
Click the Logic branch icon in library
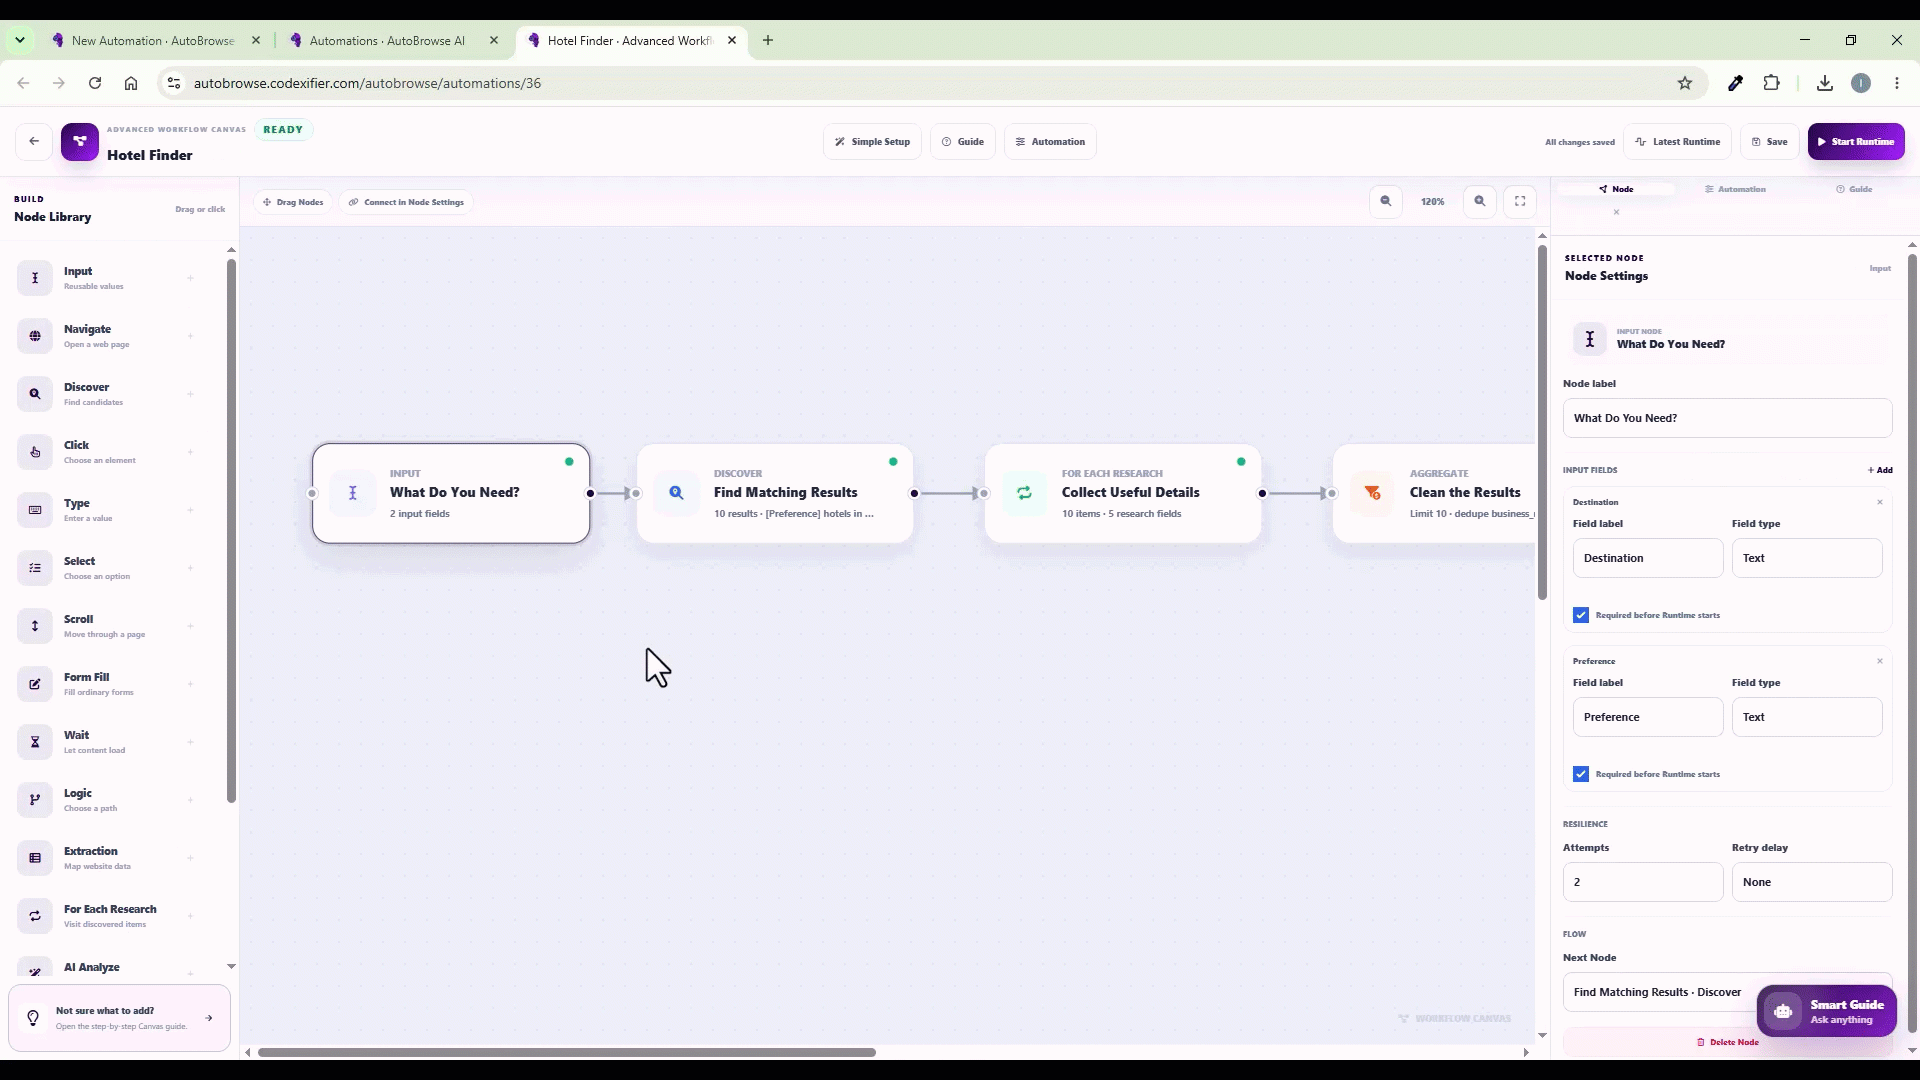35,800
